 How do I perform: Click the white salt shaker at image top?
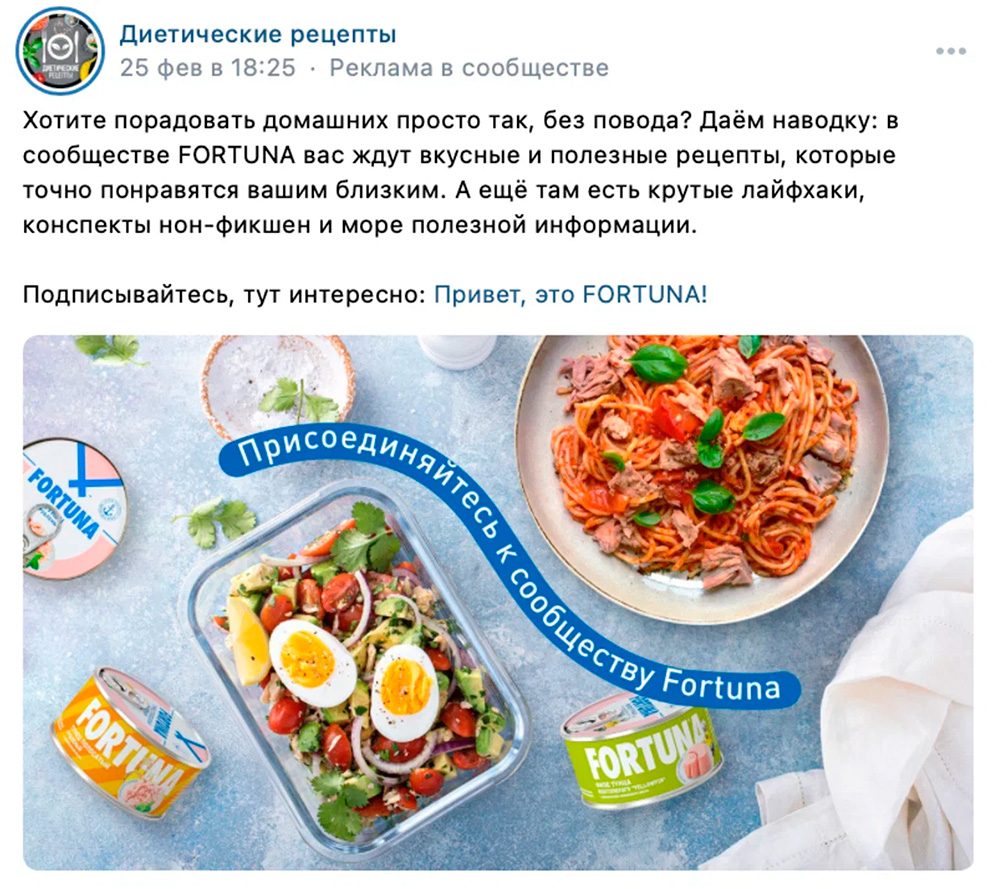457,351
